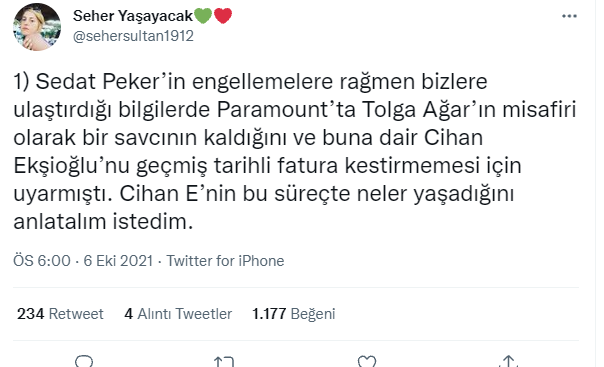Open the @sehersultan1912 handle
Screen dimensions: 604x367
[x=133, y=36]
